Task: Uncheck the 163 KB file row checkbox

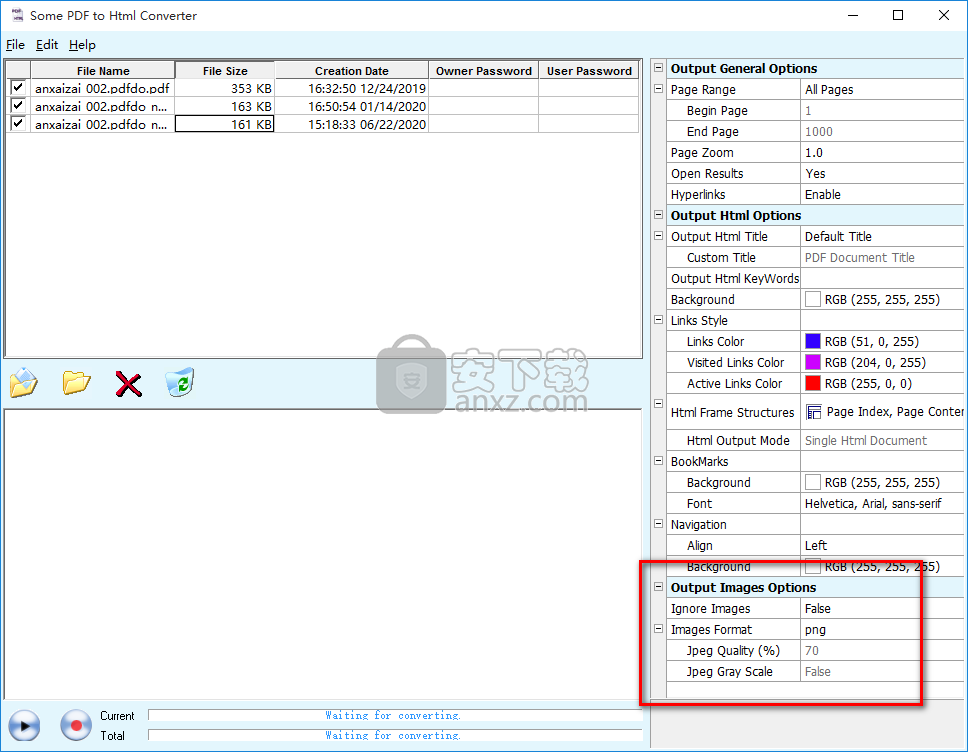Action: coord(18,106)
